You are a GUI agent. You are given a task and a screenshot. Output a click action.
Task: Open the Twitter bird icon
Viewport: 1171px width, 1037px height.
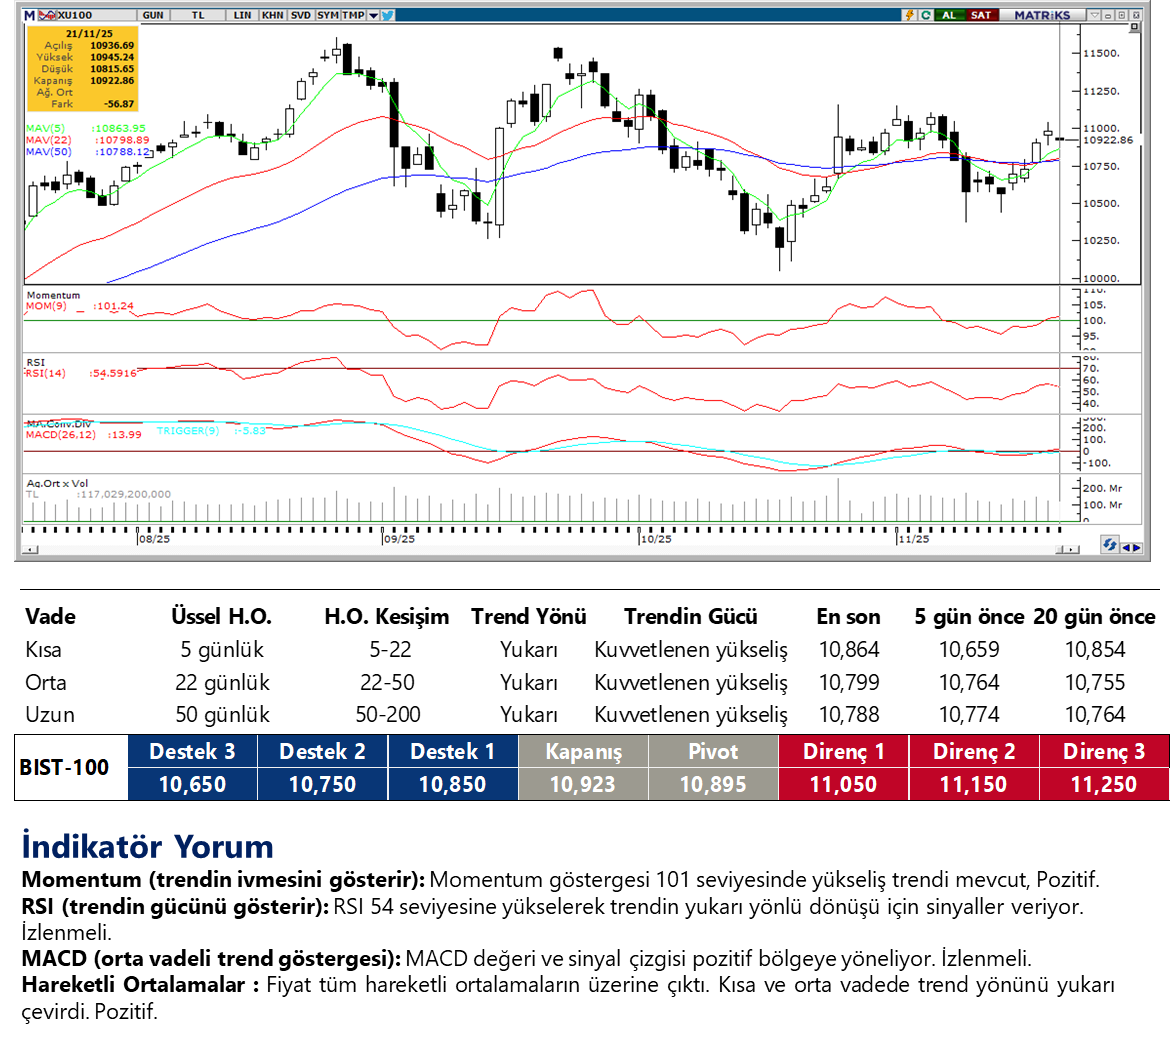[388, 15]
